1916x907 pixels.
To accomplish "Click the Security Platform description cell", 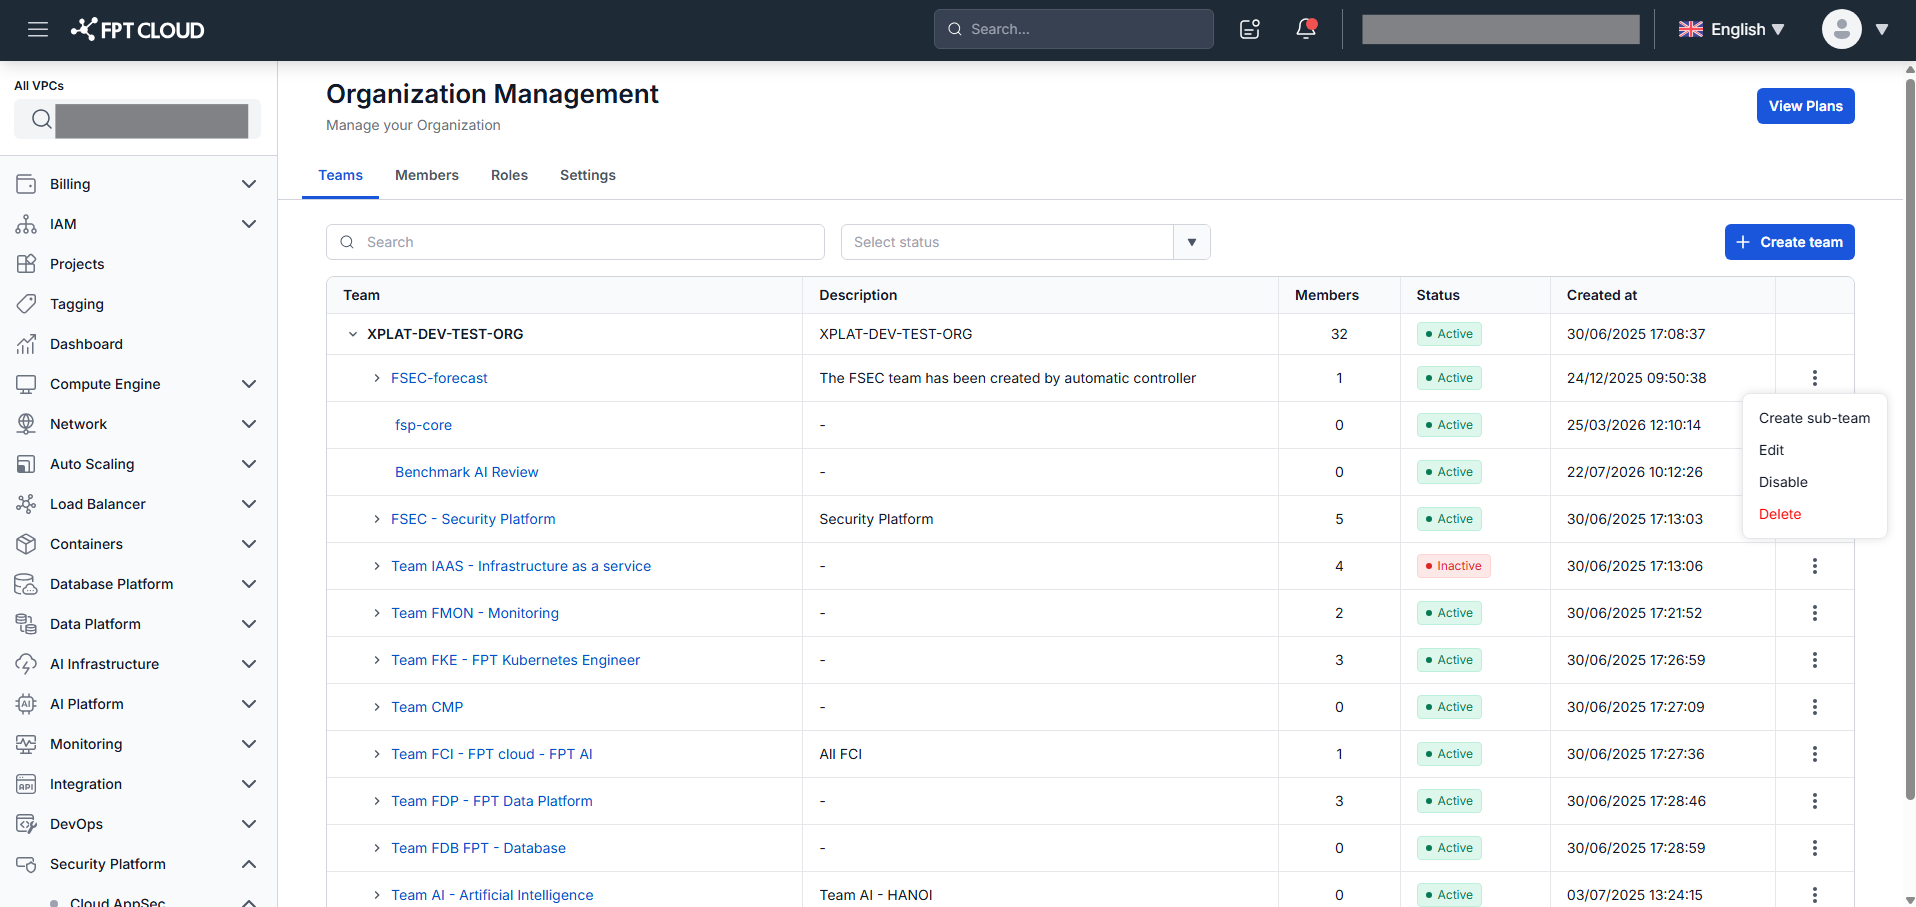I will pyautogui.click(x=1040, y=519).
